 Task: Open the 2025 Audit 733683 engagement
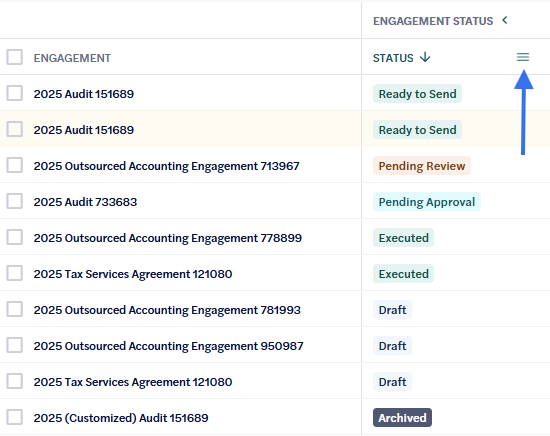85,202
